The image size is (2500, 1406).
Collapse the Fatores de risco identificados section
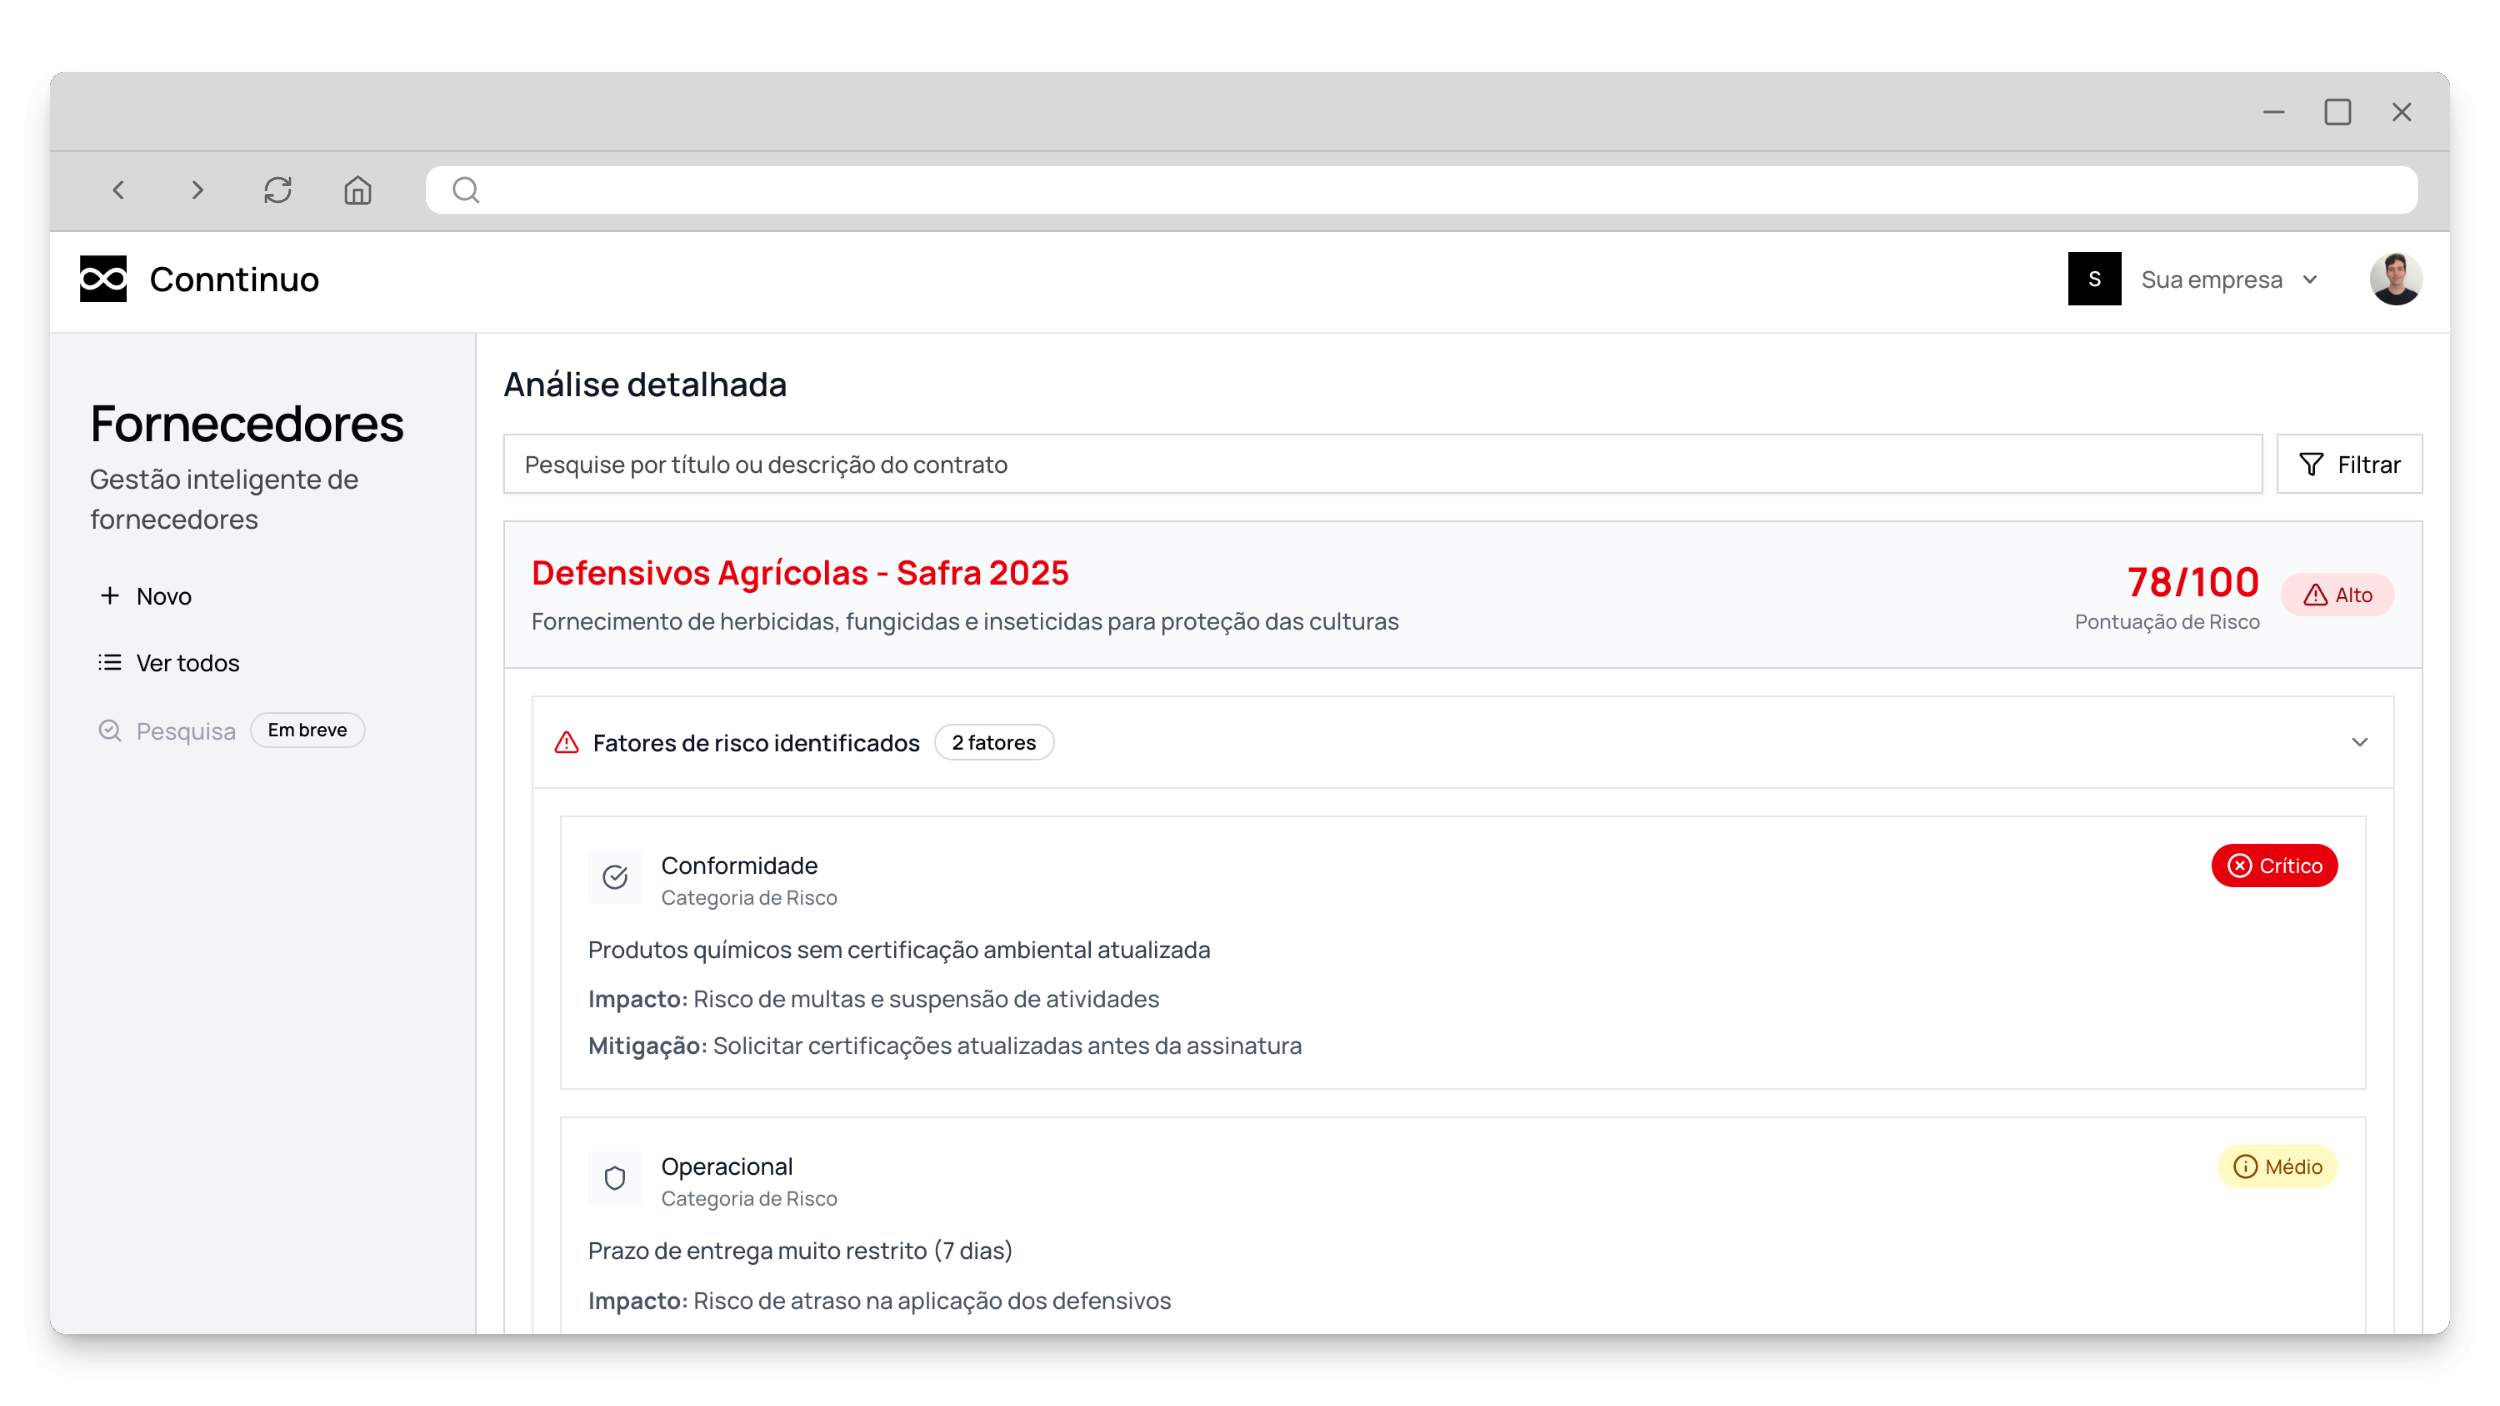pos(2360,743)
